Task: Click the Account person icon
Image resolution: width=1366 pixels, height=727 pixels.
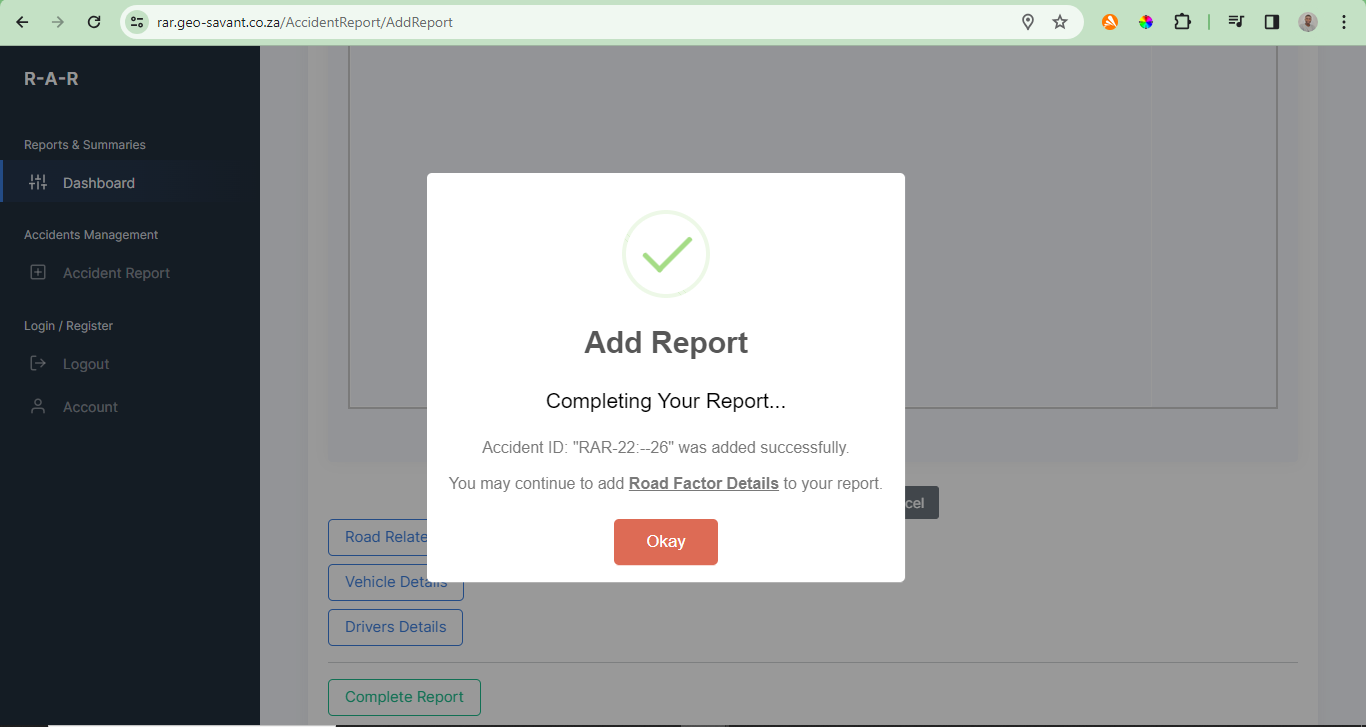Action: coord(38,406)
